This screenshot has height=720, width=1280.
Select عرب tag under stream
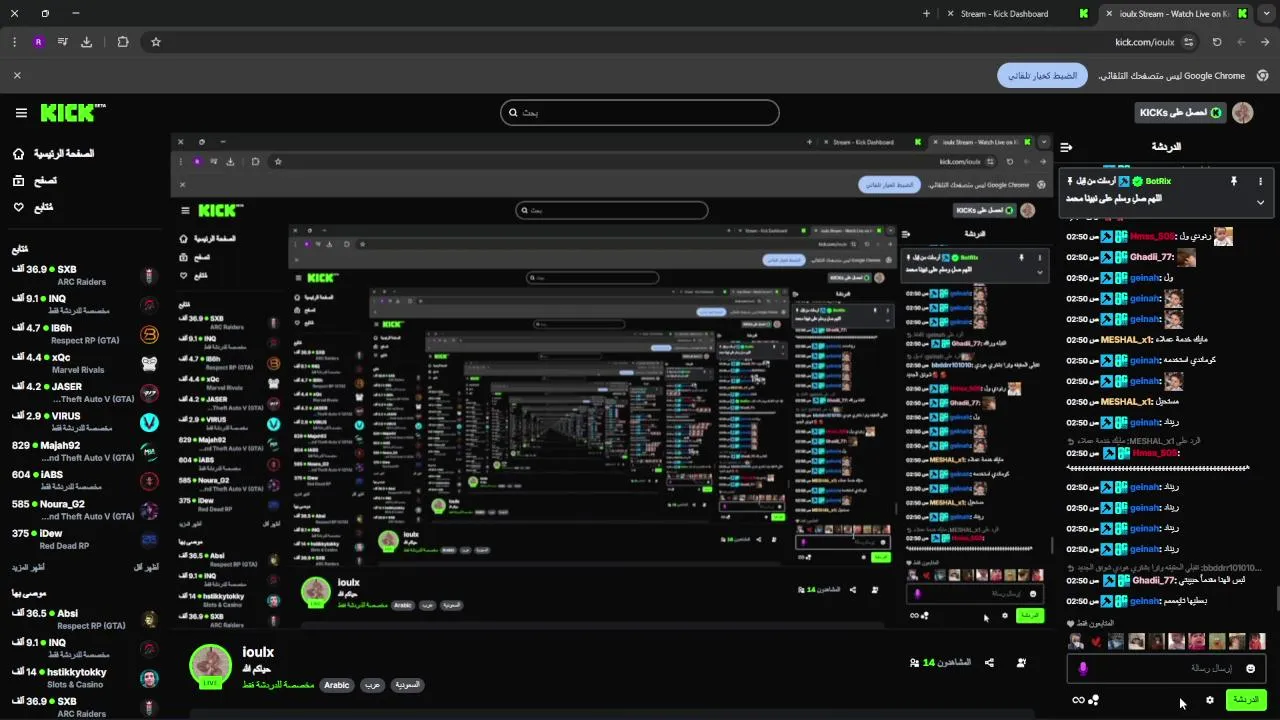point(372,685)
